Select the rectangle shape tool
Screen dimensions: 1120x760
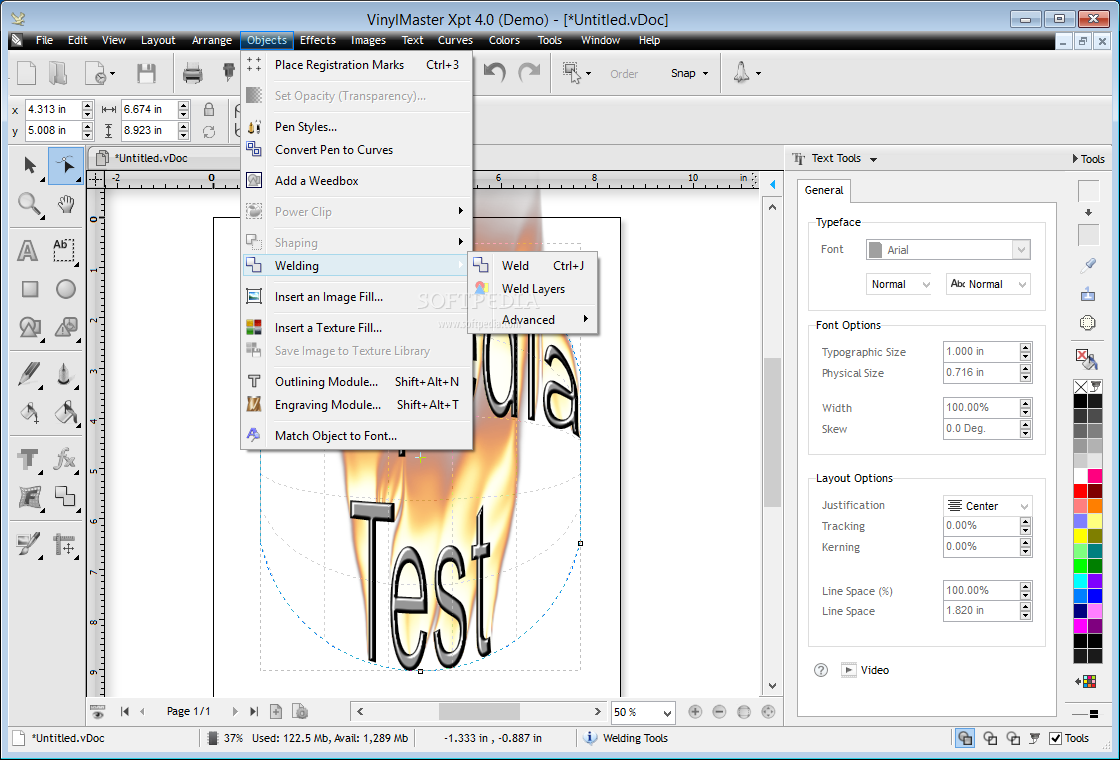[29, 289]
